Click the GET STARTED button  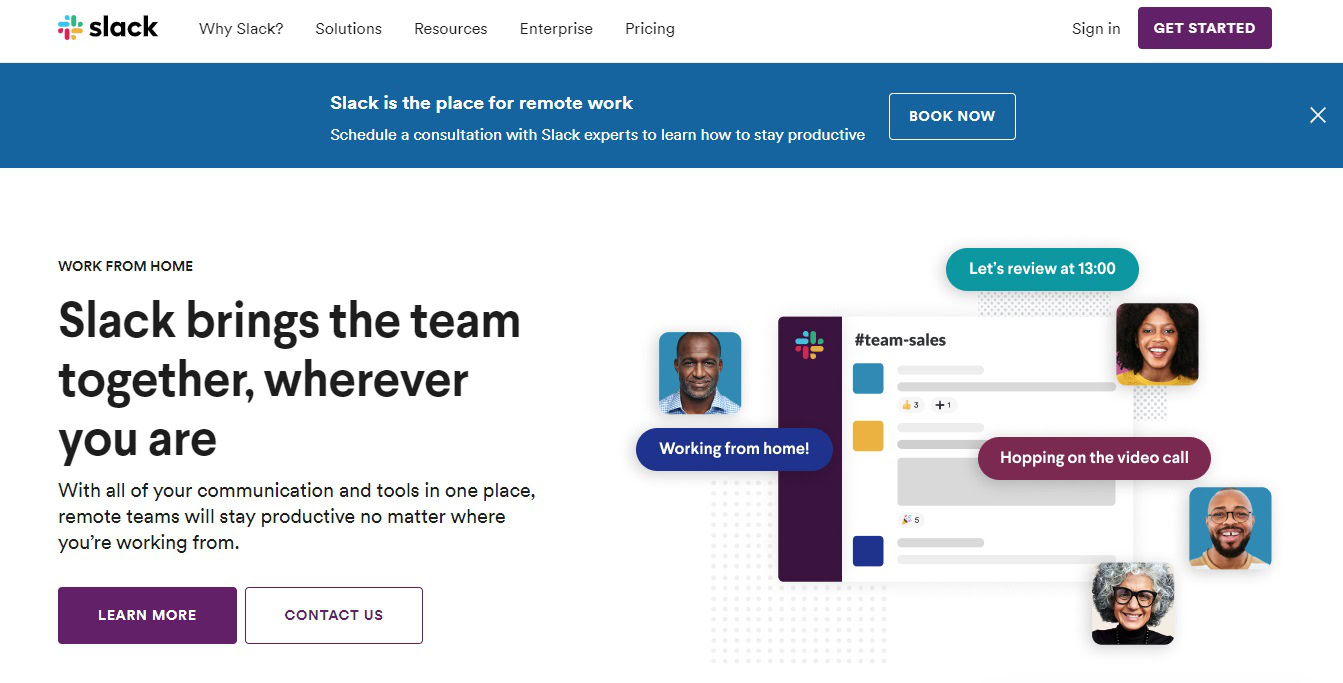click(x=1205, y=28)
